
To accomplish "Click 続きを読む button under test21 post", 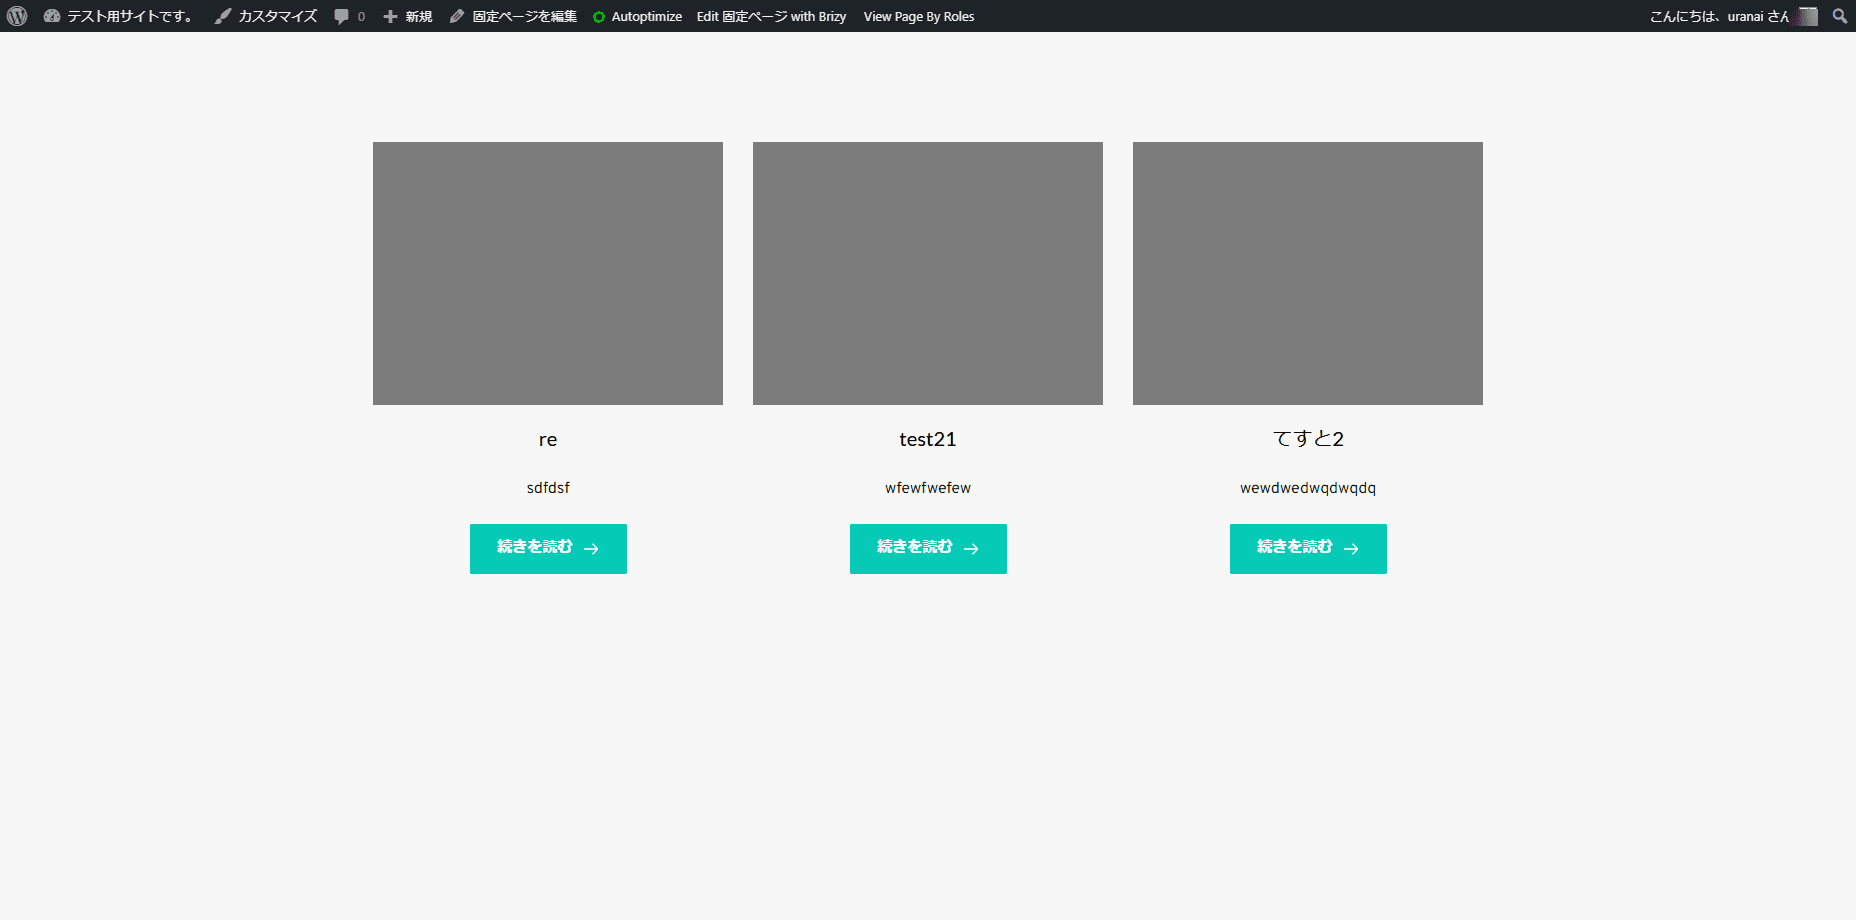I will 928,549.
